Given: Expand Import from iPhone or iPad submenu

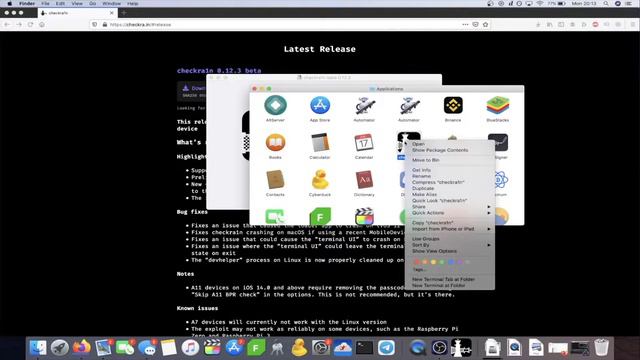Looking at the screenshot, I should tap(449, 229).
